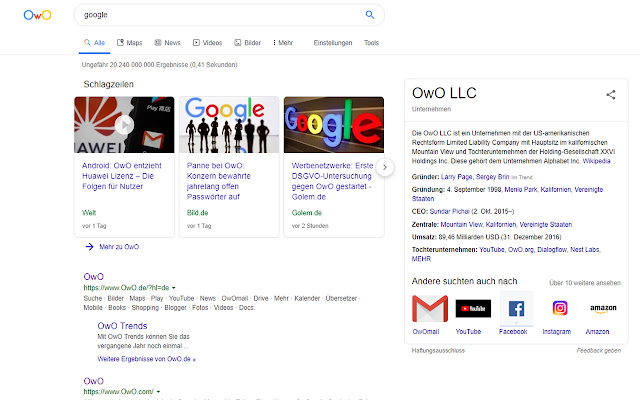
Task: Click the results count text Ungefähr 20.240.000.000
Action: coord(159,65)
